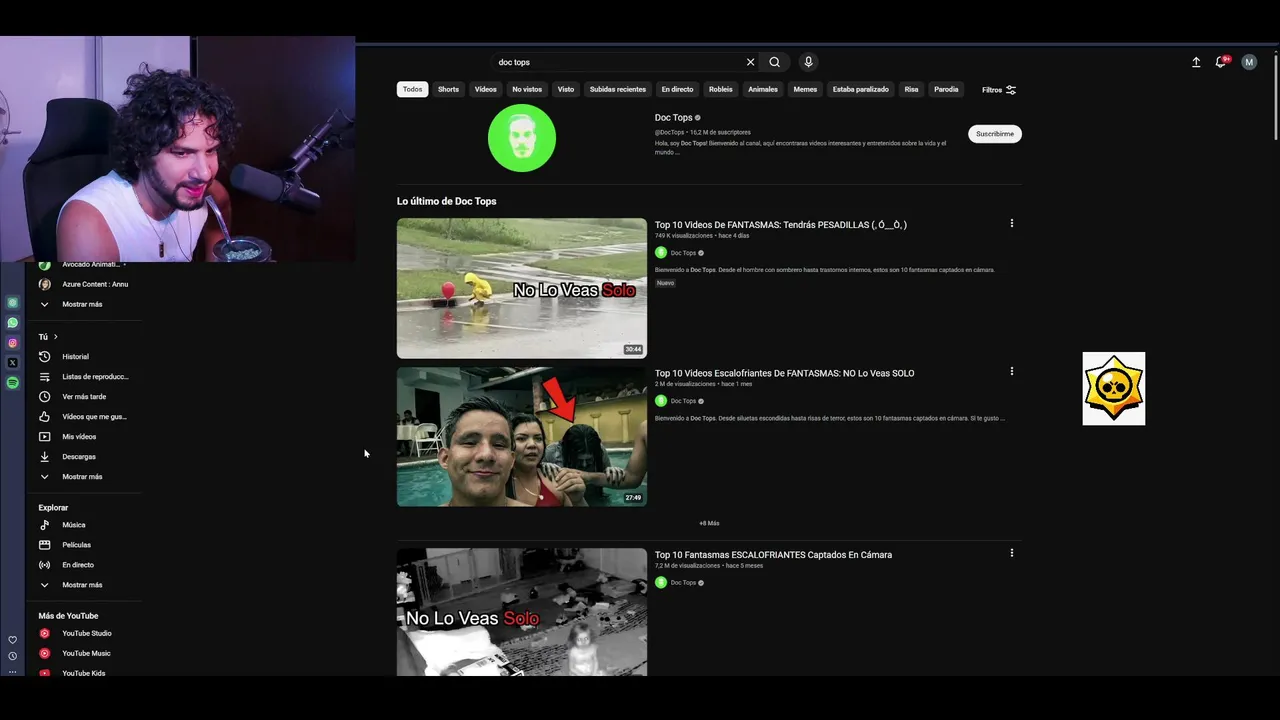Select the Vídeos filter chip
Image resolution: width=1280 pixels, height=720 pixels.
[486, 90]
